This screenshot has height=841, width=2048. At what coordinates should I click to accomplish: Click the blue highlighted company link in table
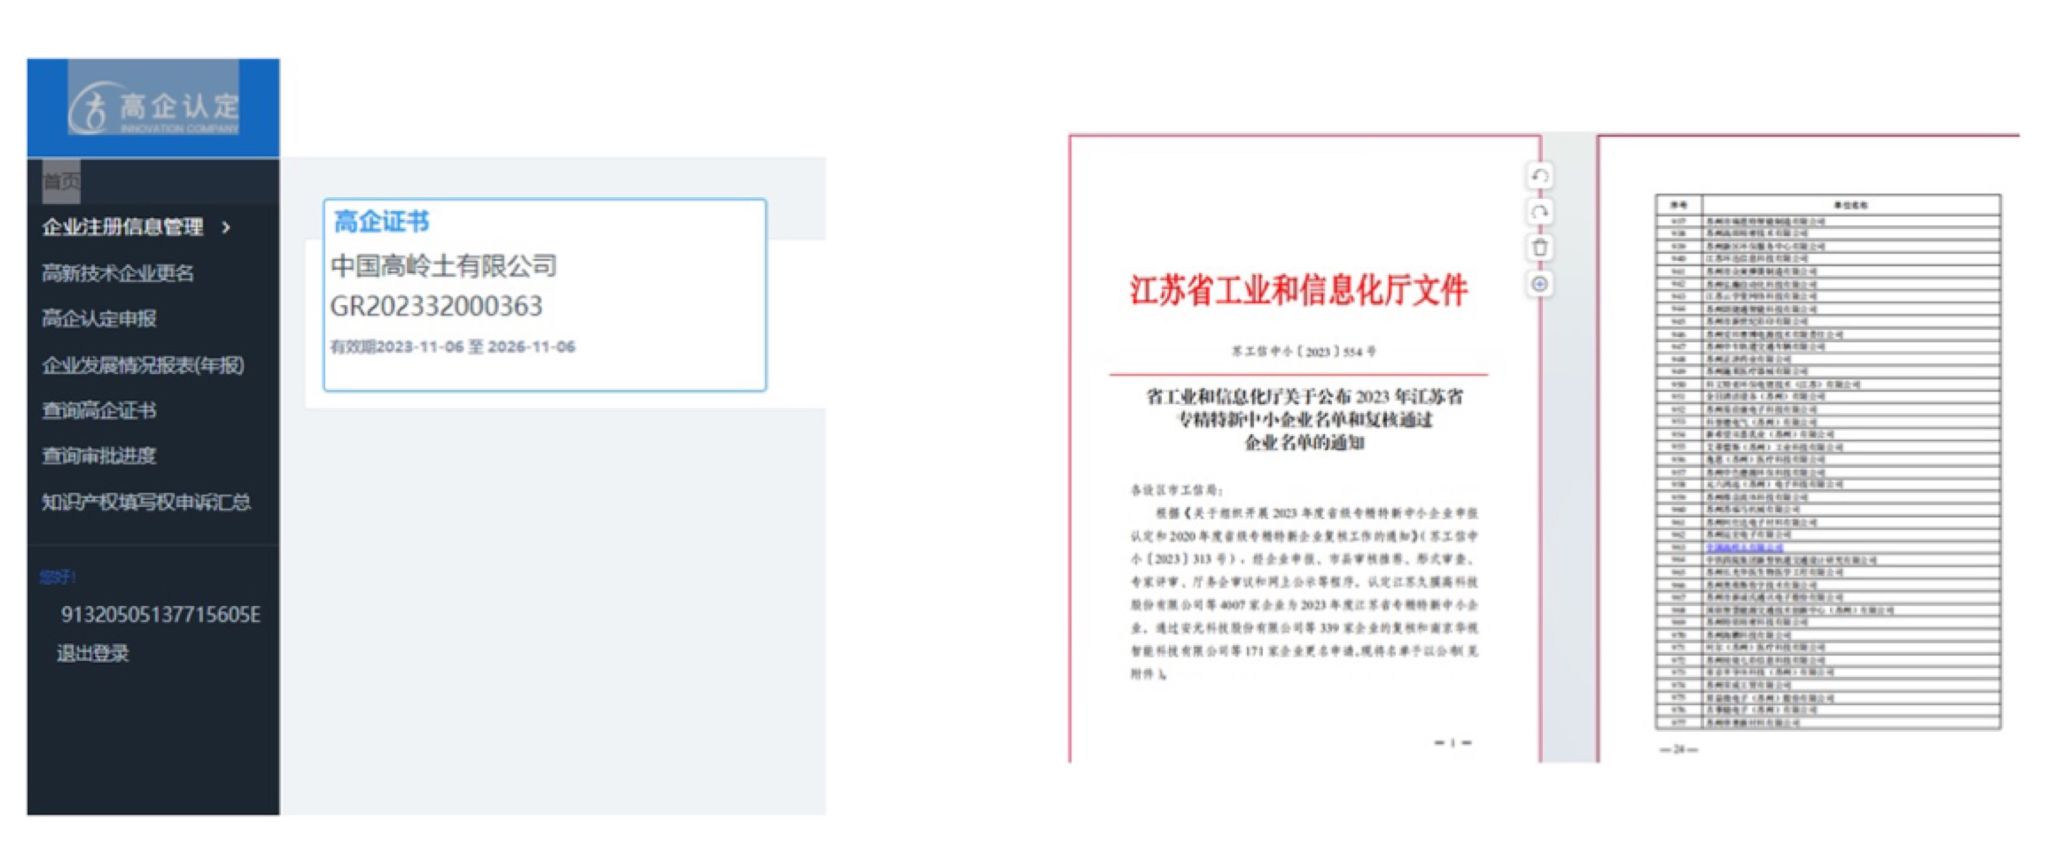click(1744, 547)
